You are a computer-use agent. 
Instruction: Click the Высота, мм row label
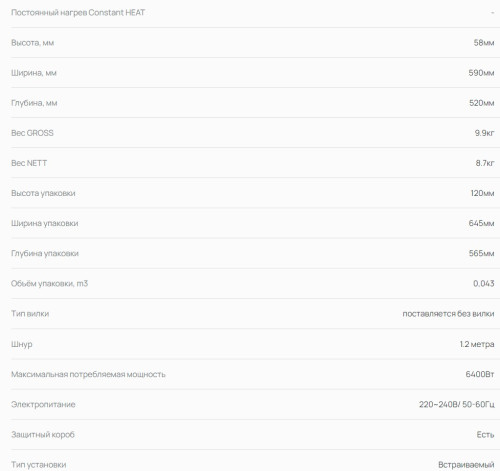click(x=32, y=43)
